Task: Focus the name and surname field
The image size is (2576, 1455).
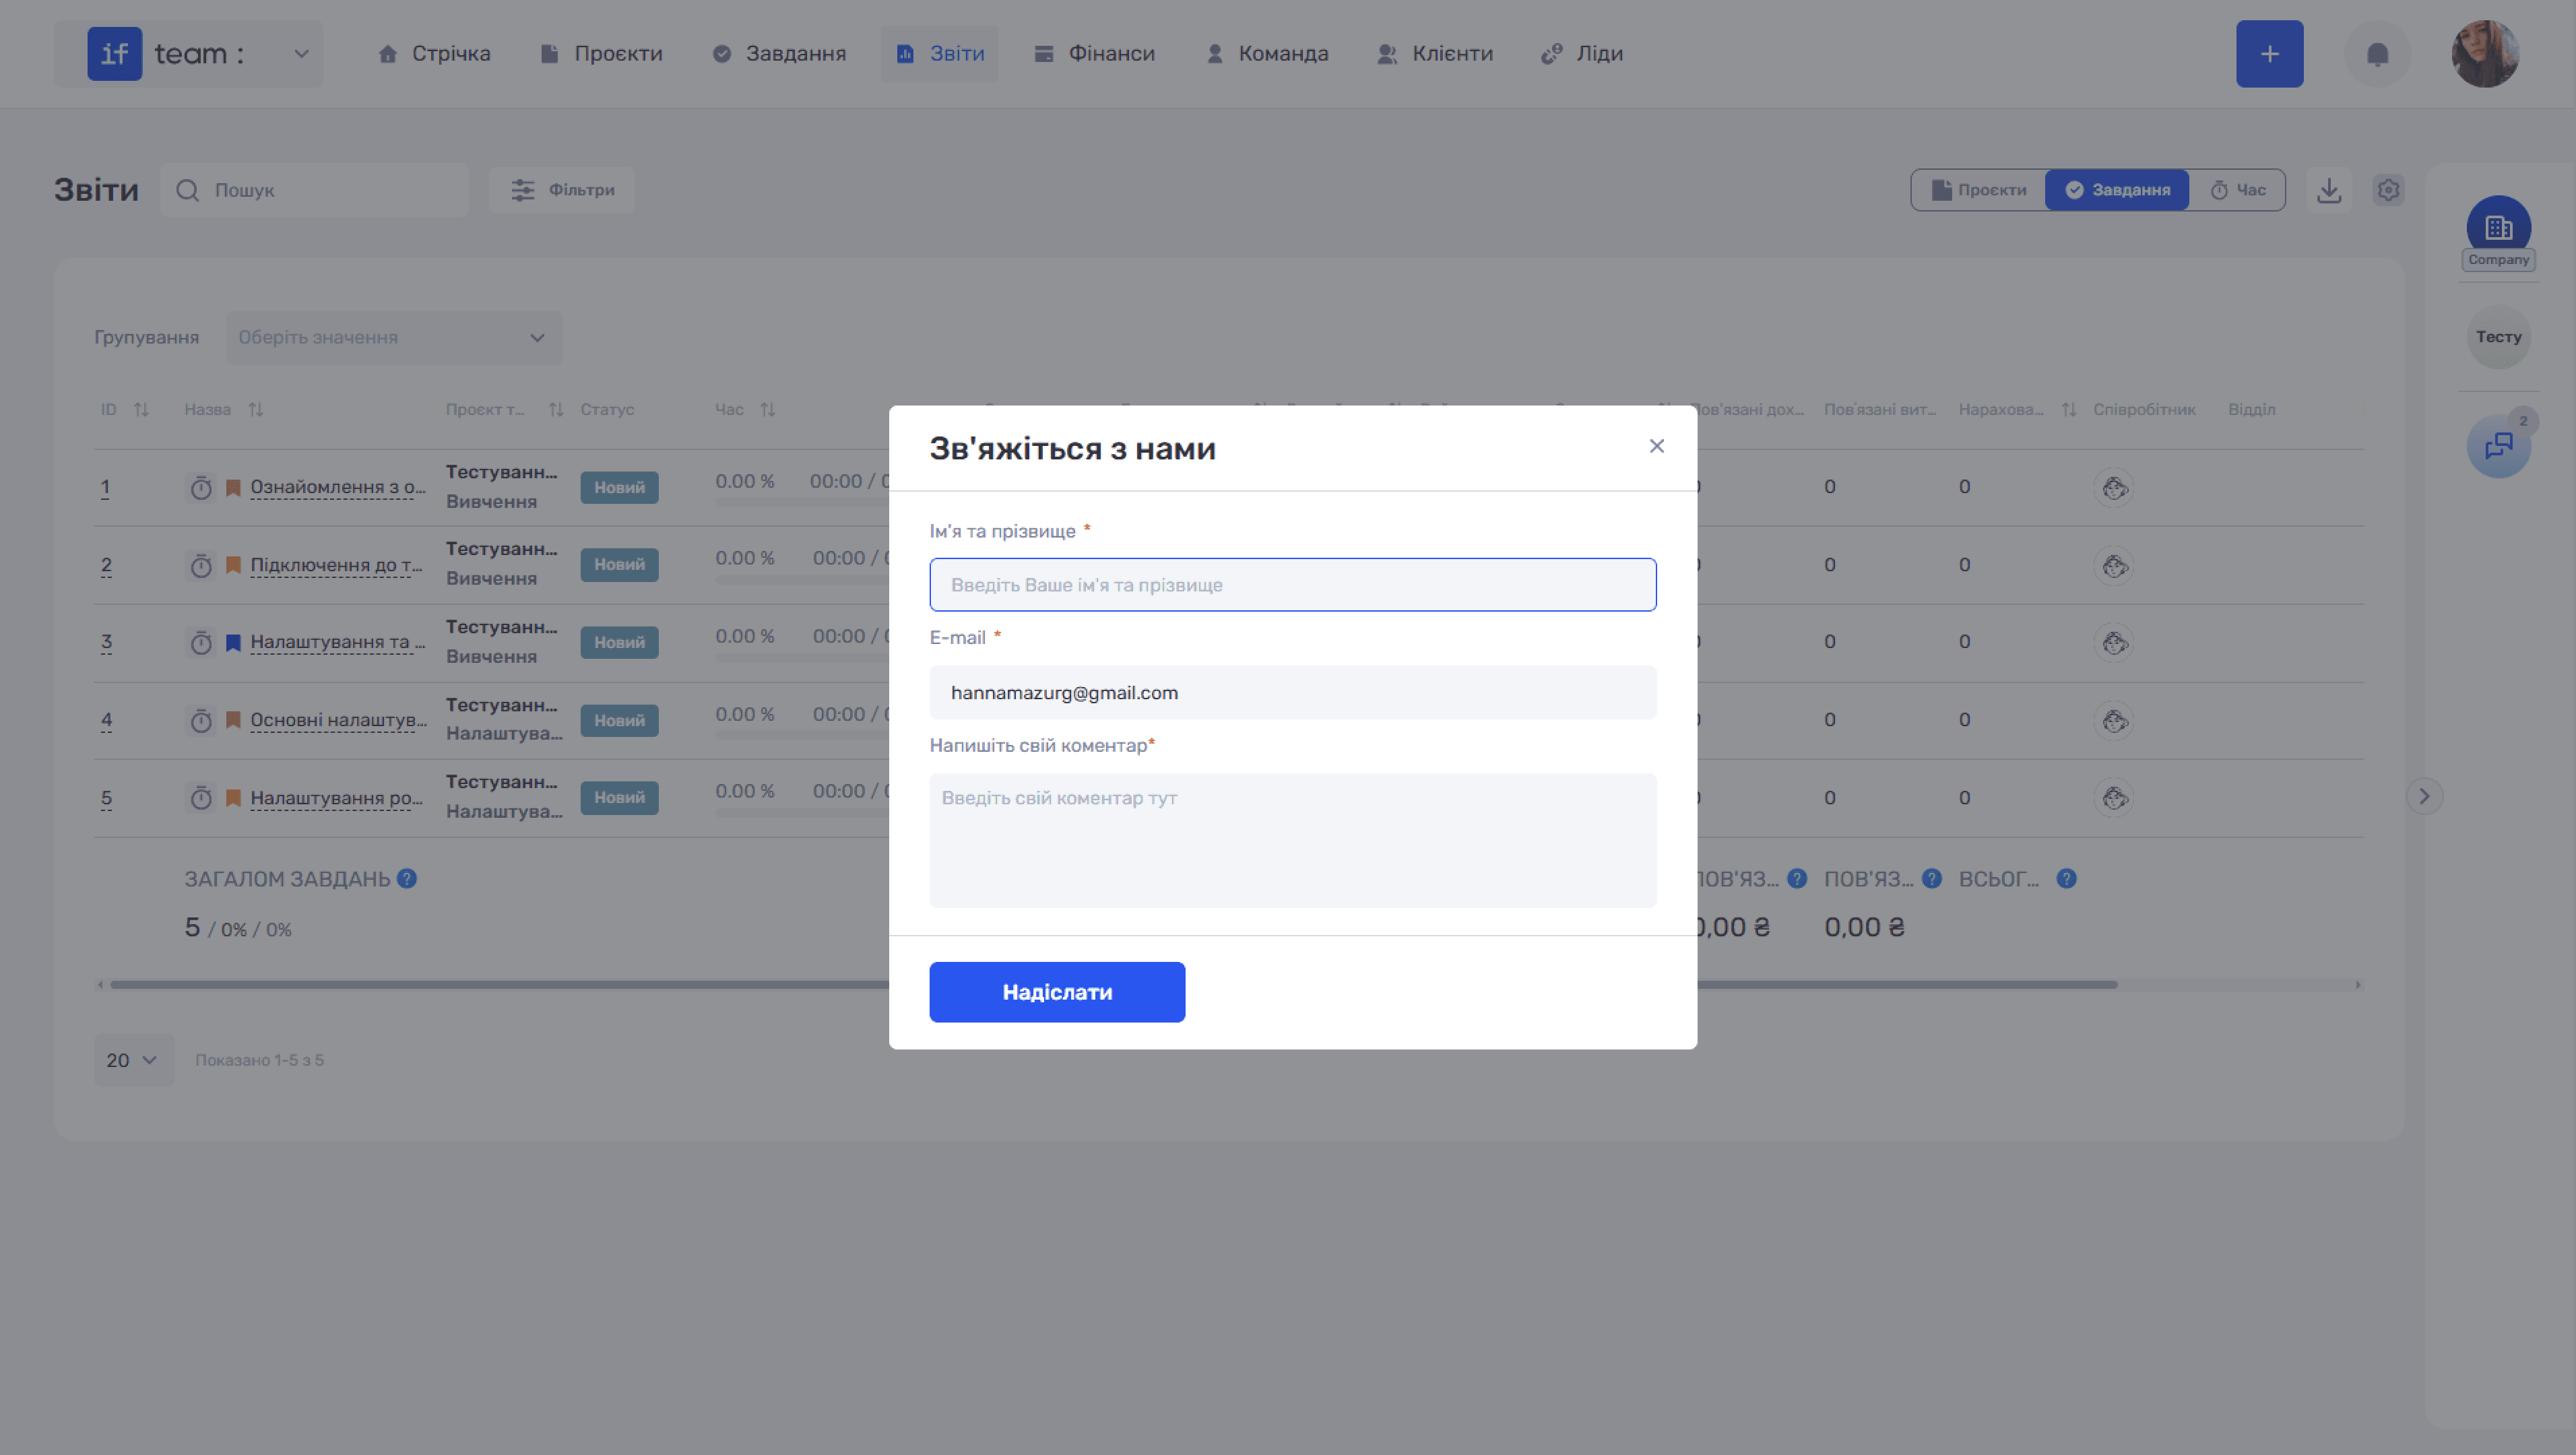Action: coord(1292,585)
